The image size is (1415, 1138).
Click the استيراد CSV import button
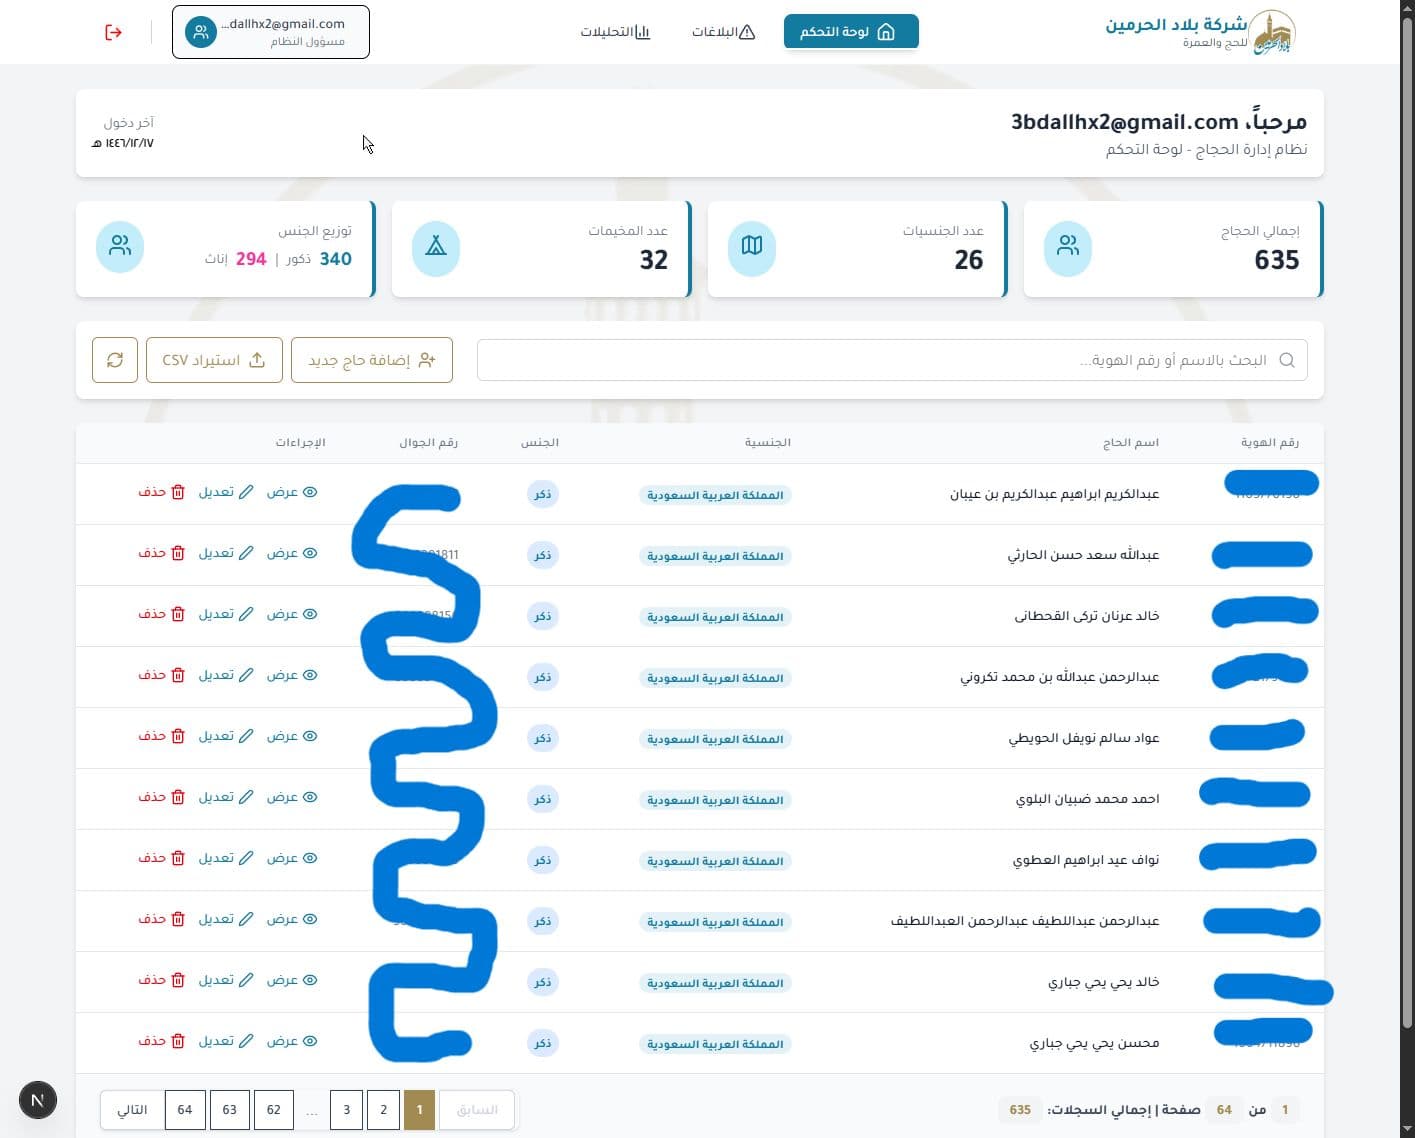(x=214, y=360)
